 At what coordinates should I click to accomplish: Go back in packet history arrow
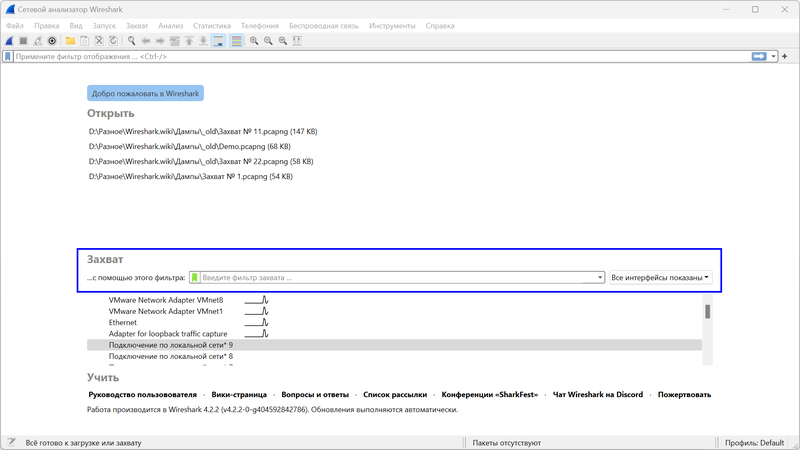tap(146, 41)
